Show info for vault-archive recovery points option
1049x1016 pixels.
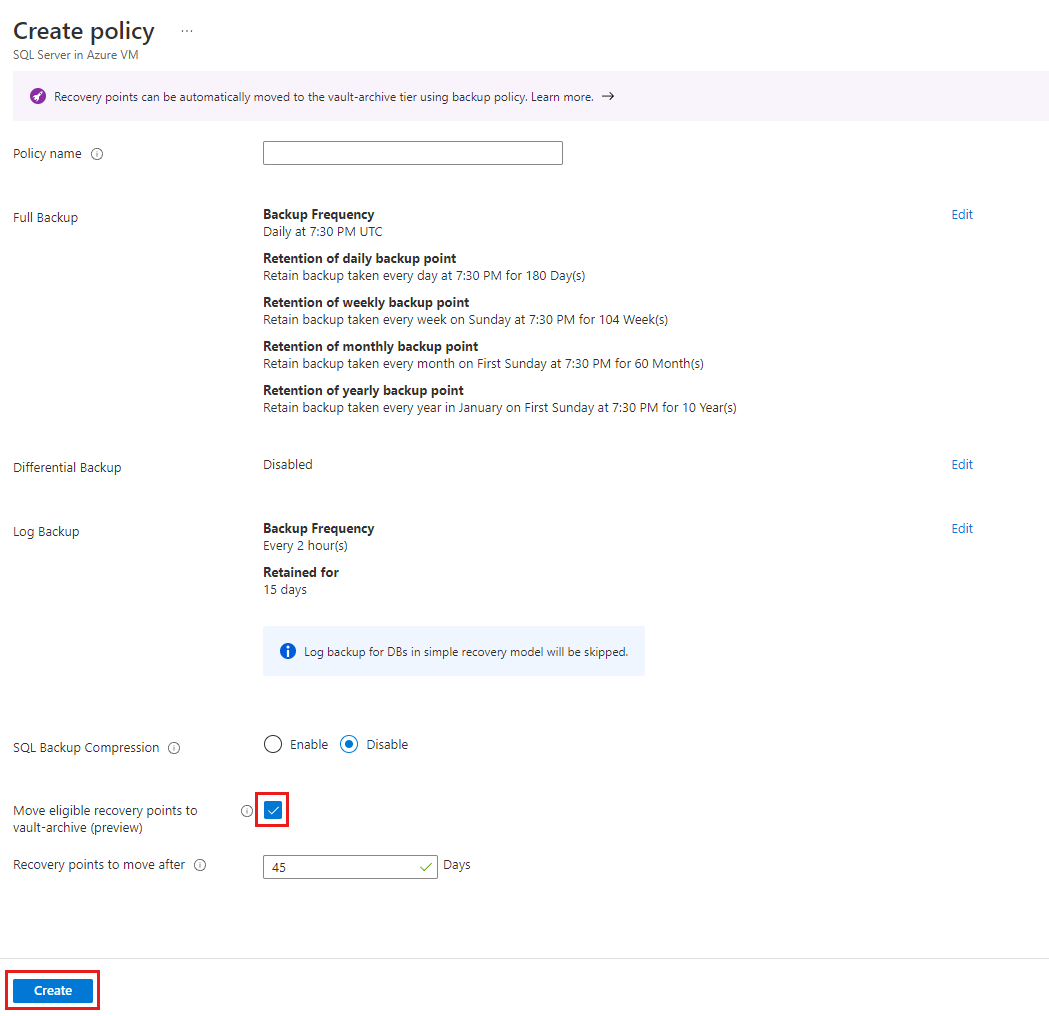click(x=247, y=811)
